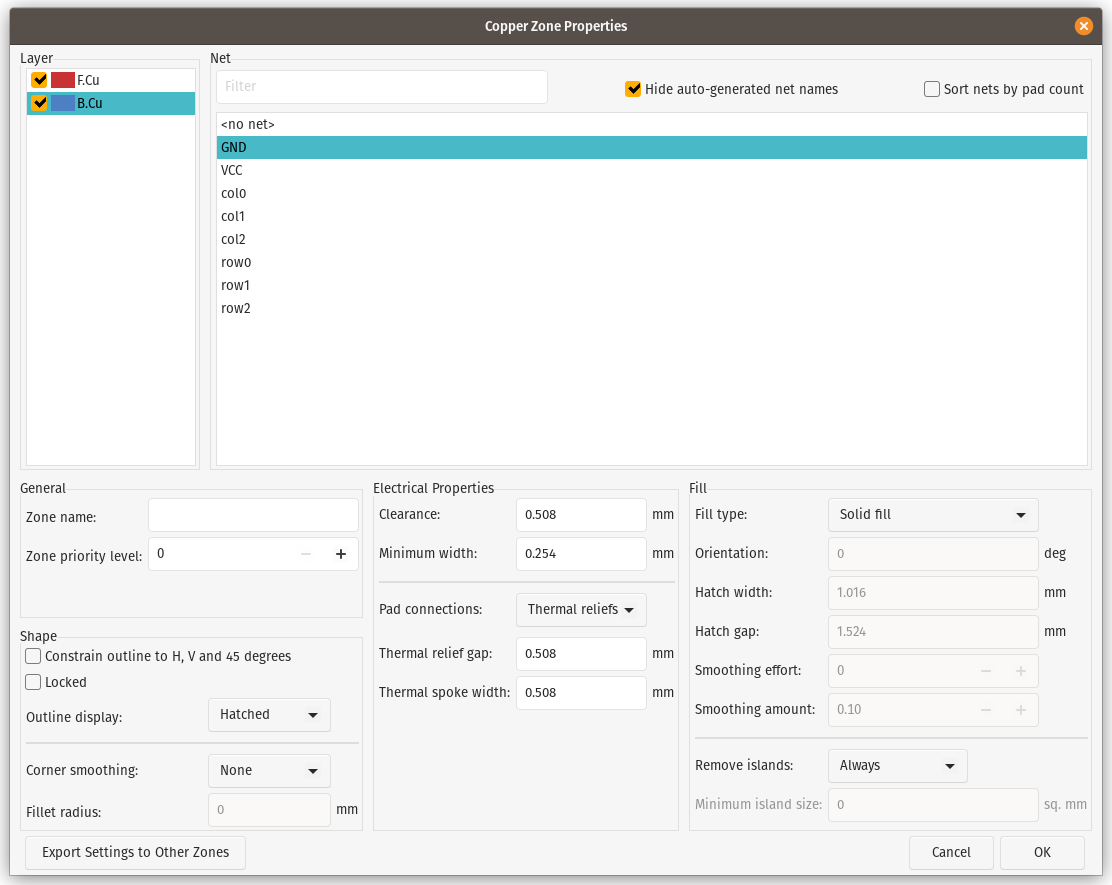The height and width of the screenshot is (885, 1112).
Task: Increase zone priority level with plus button
Action: [x=340, y=554]
